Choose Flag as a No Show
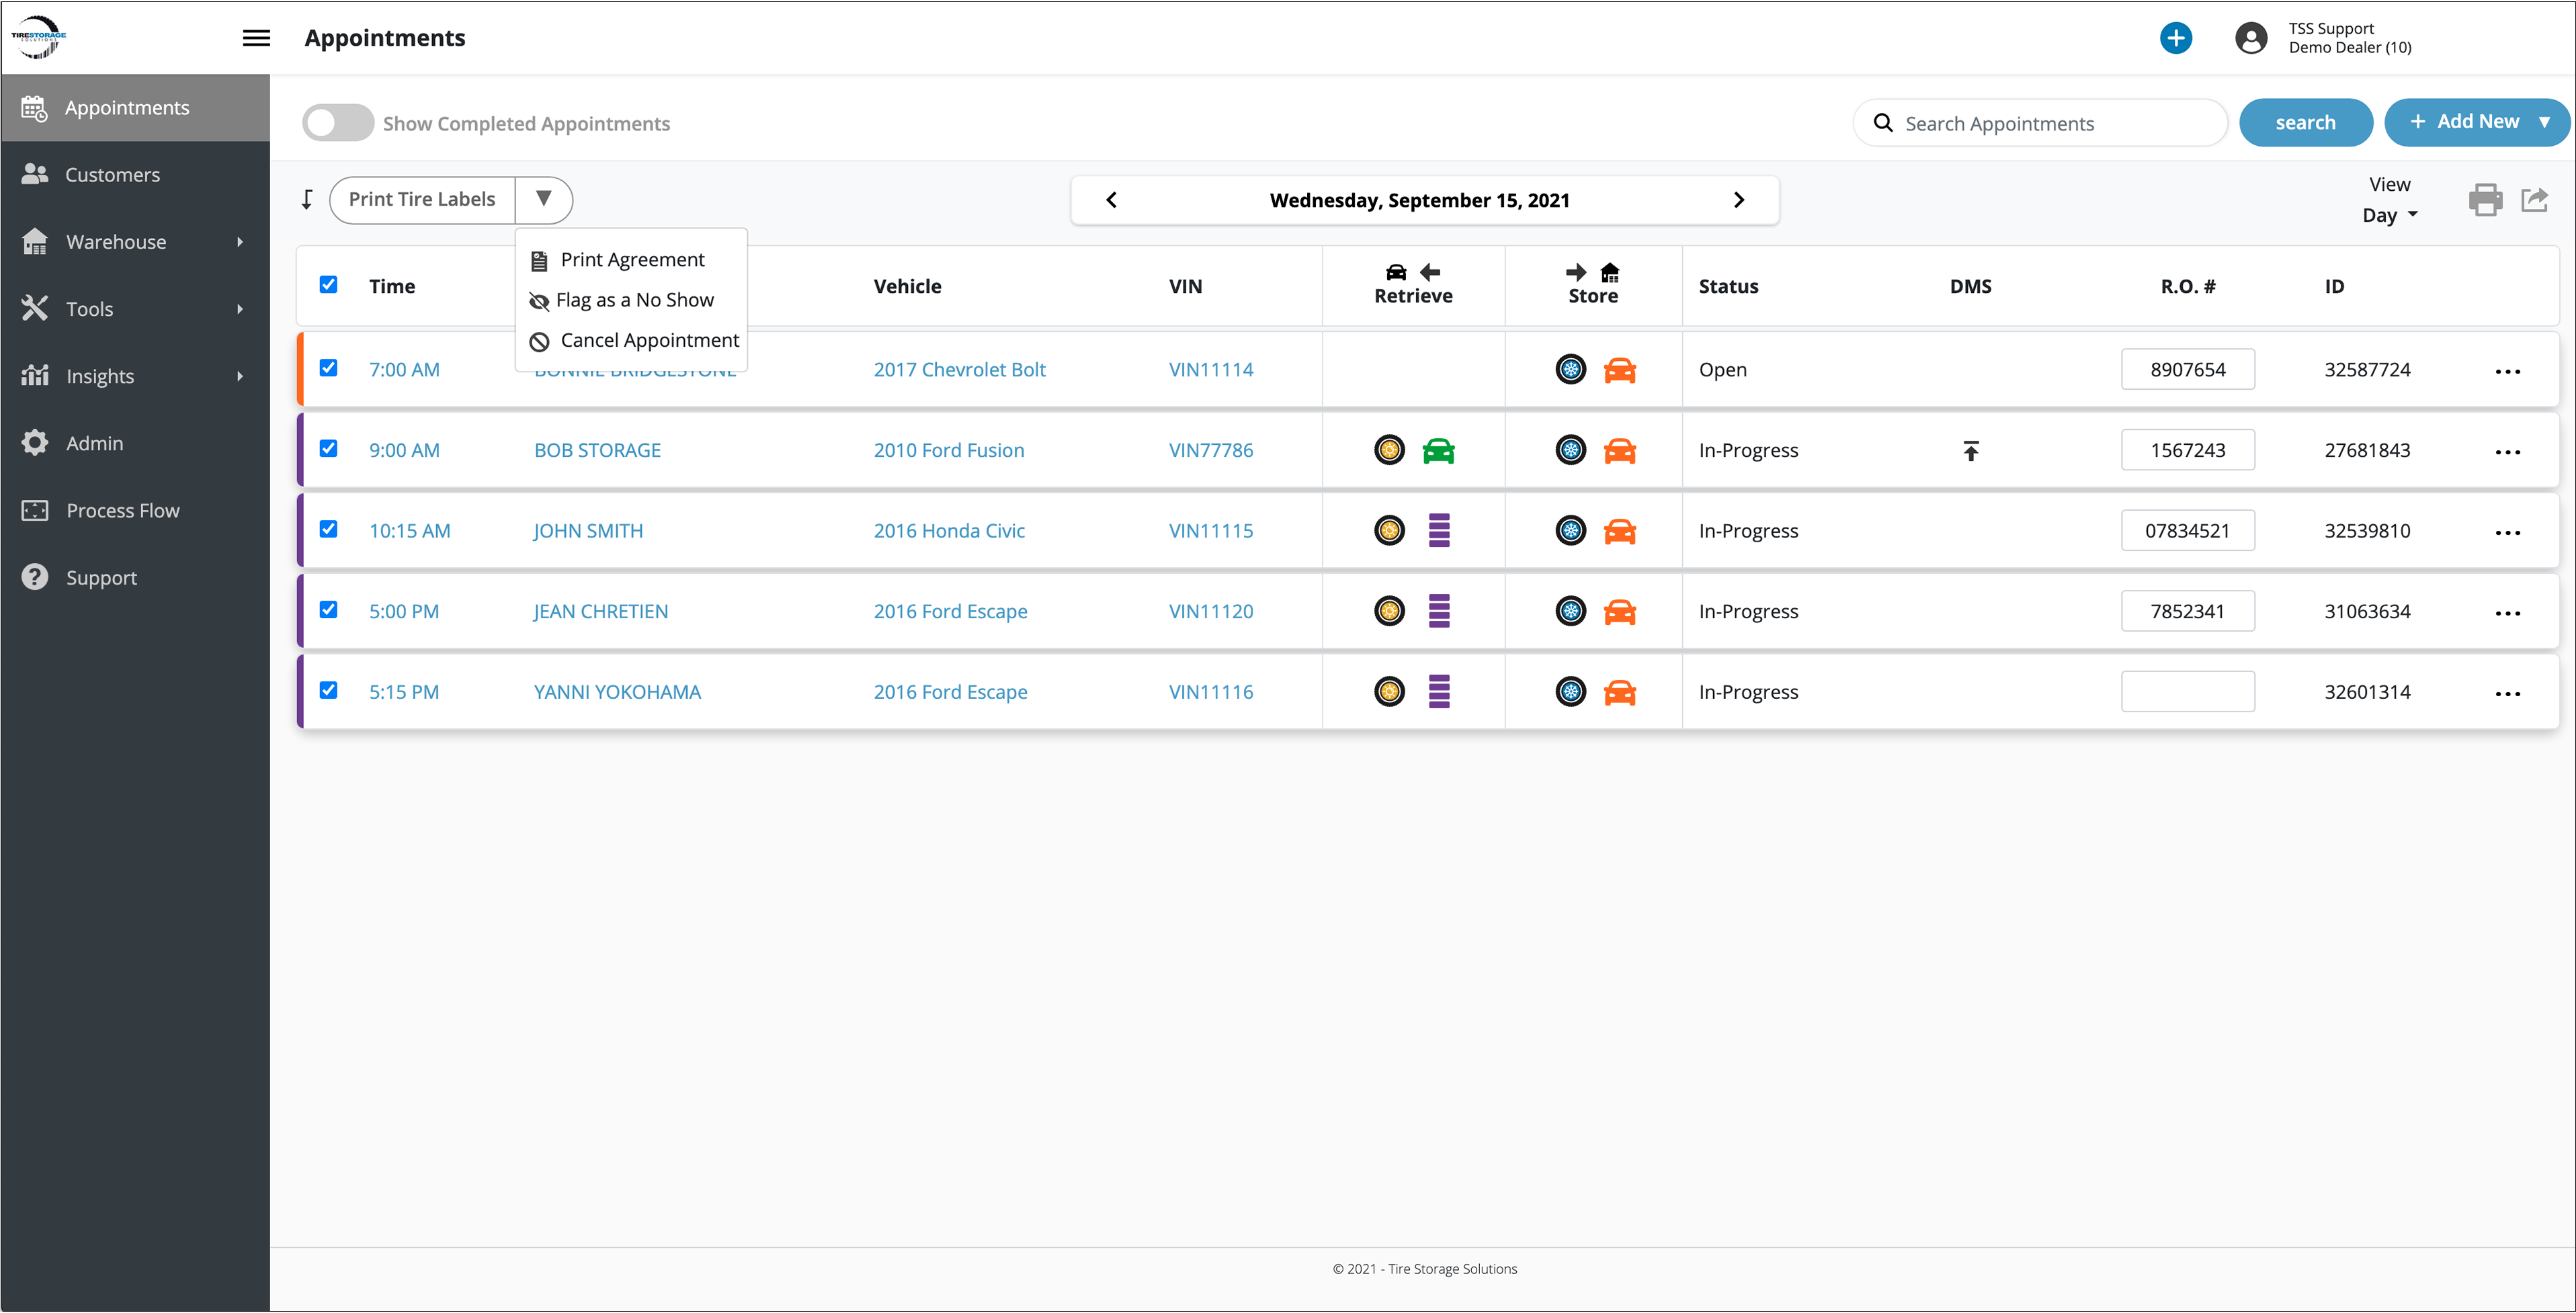Screen dimensions: 2576x1313 (x=634, y=300)
